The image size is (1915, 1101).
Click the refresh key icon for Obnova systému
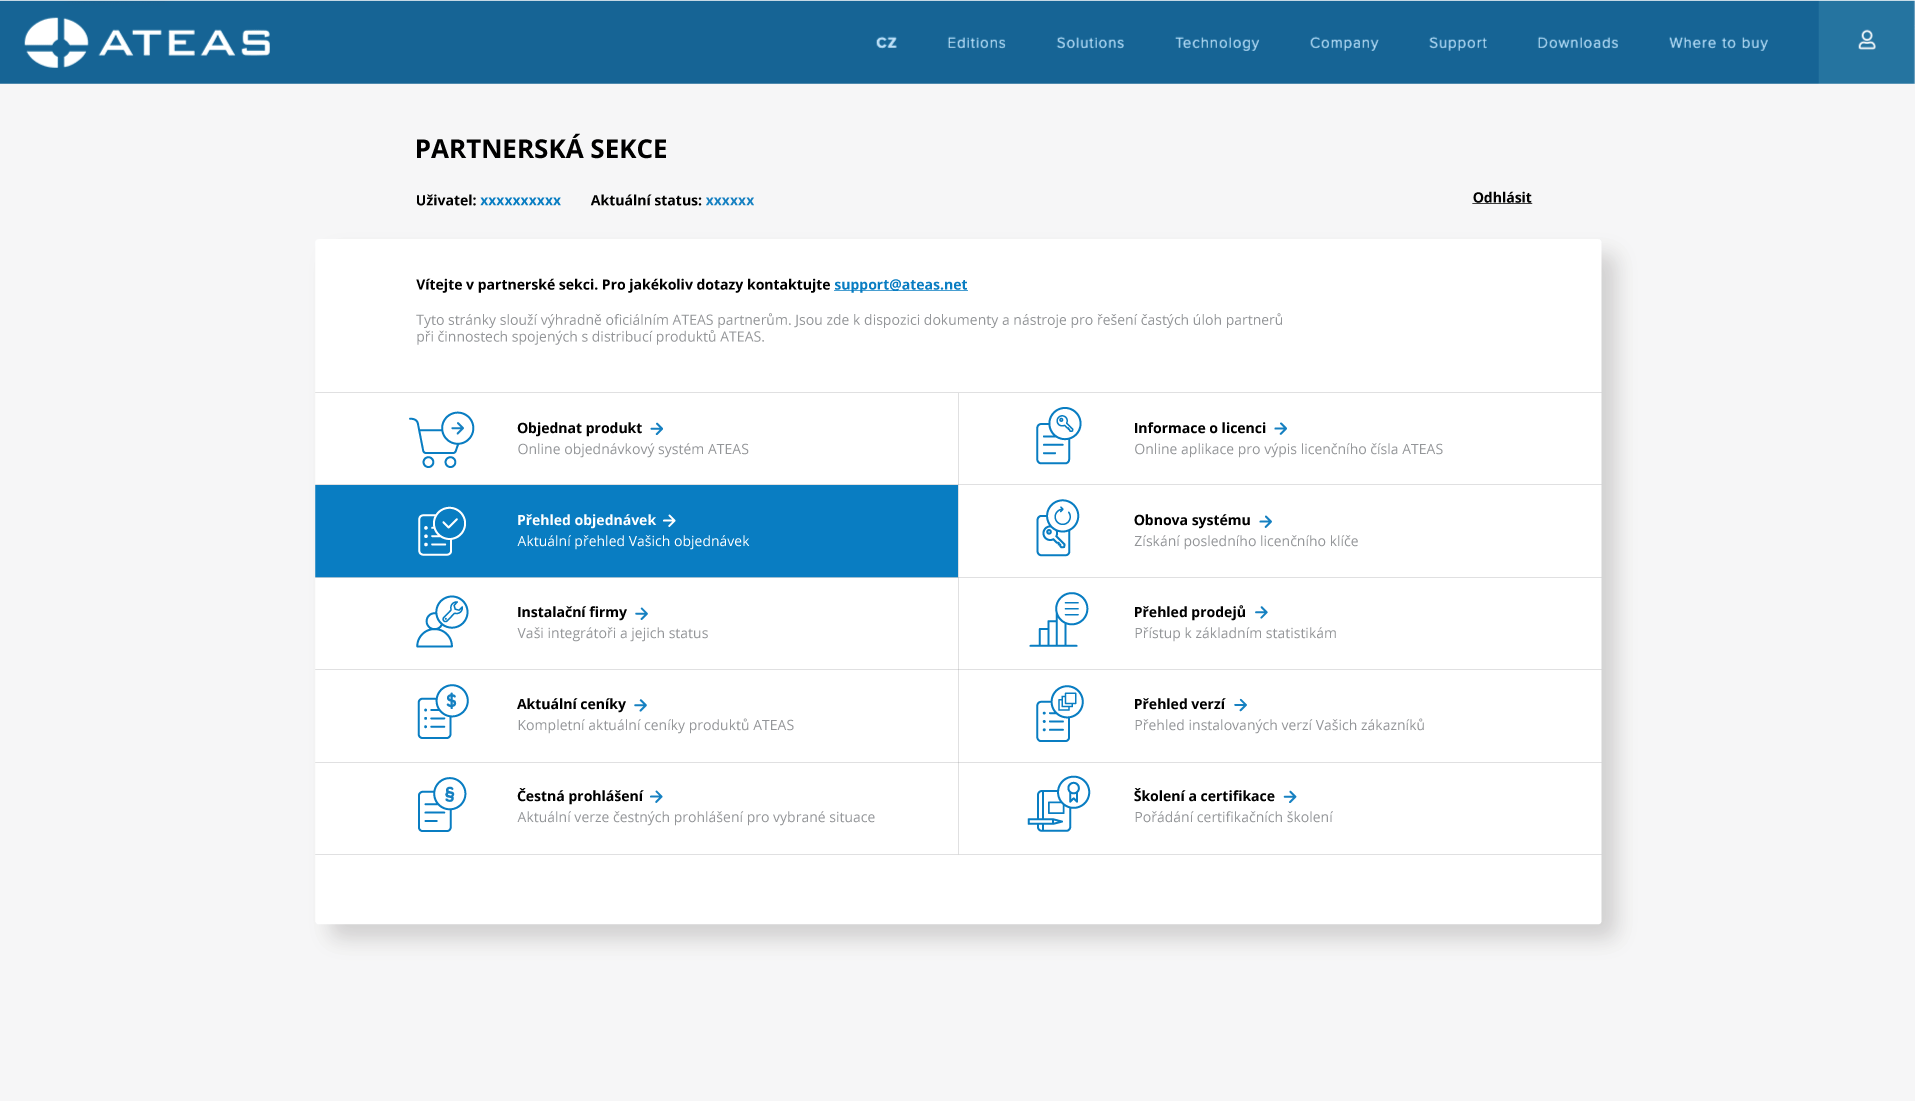tap(1058, 528)
